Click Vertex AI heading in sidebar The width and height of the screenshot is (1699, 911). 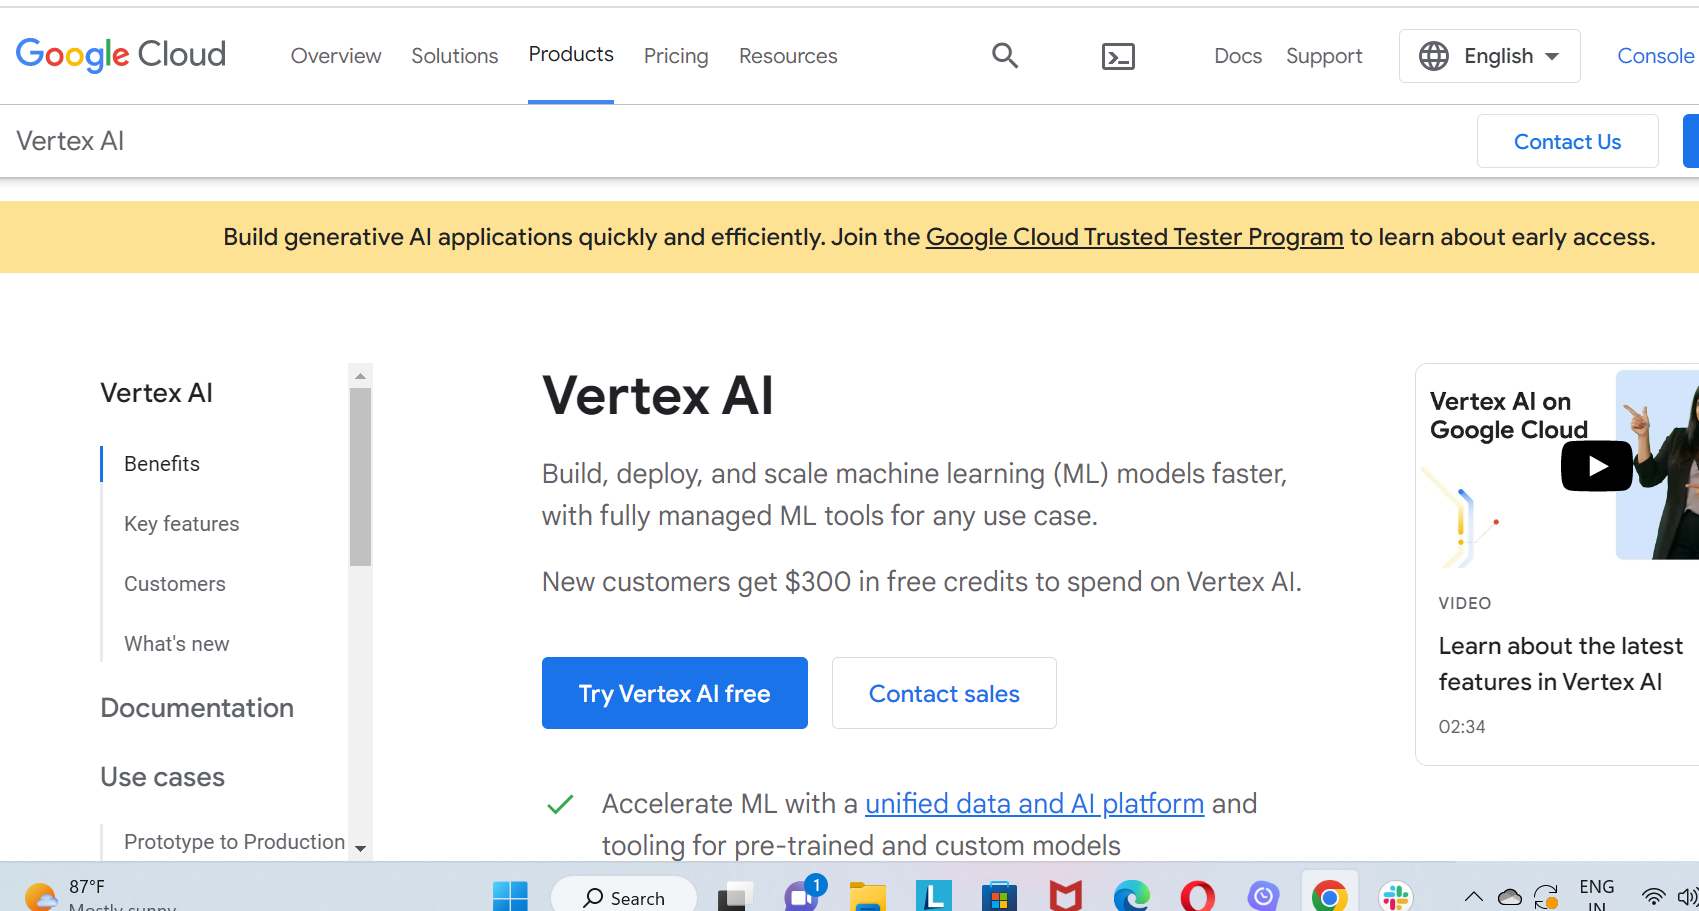point(157,393)
